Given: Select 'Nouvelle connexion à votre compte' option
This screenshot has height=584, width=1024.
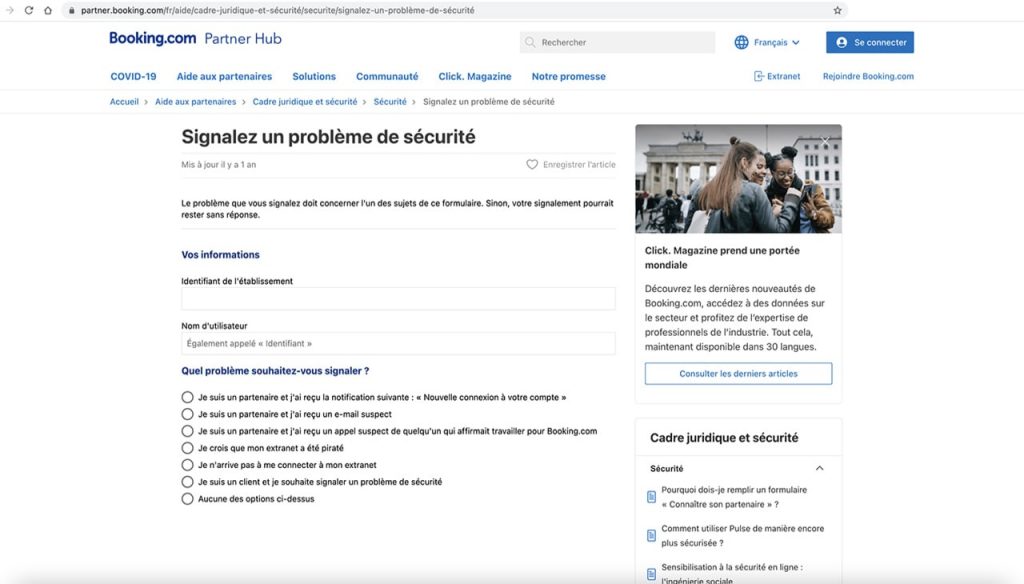Looking at the screenshot, I should pyautogui.click(x=187, y=397).
